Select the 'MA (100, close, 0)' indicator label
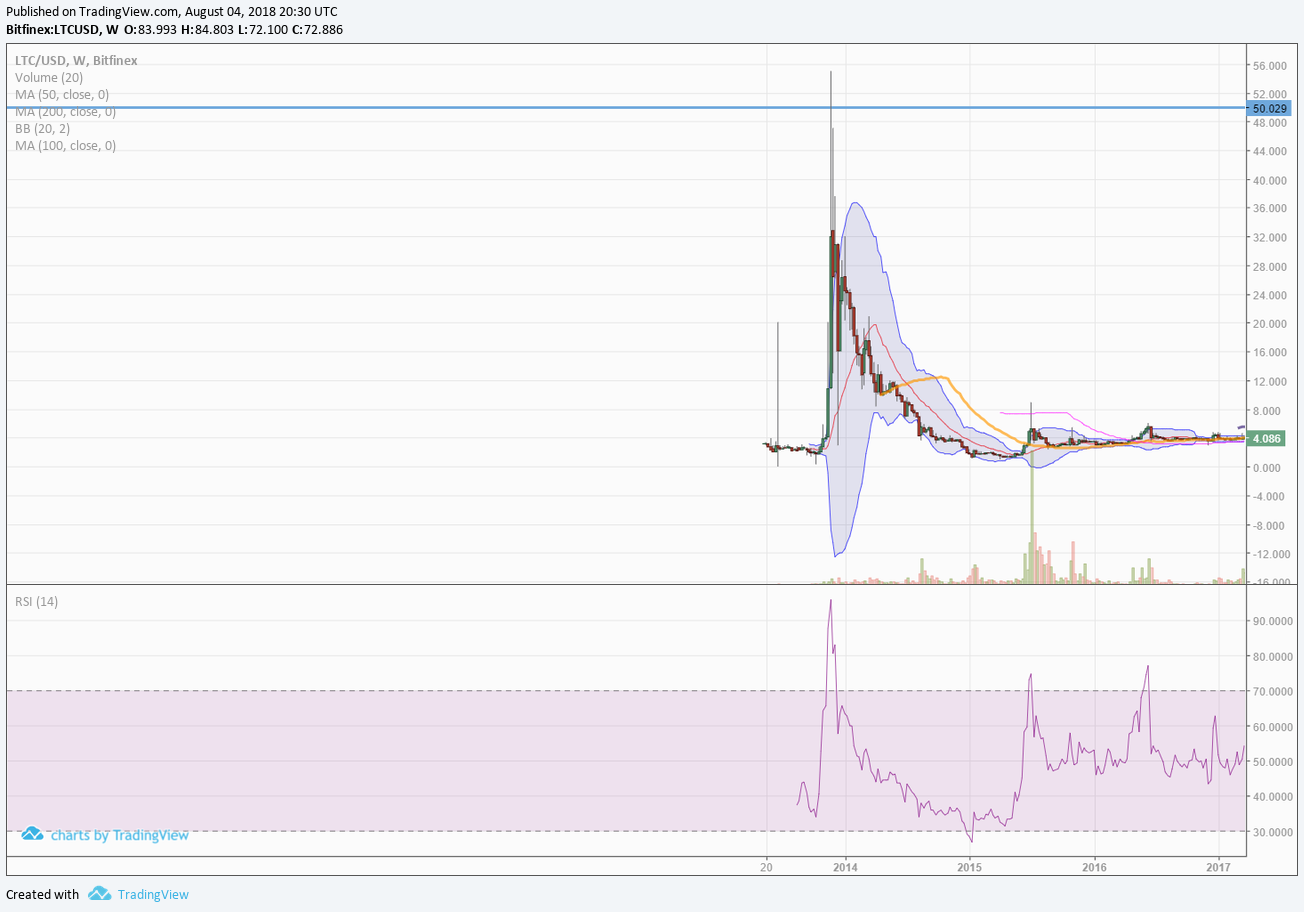 point(65,145)
